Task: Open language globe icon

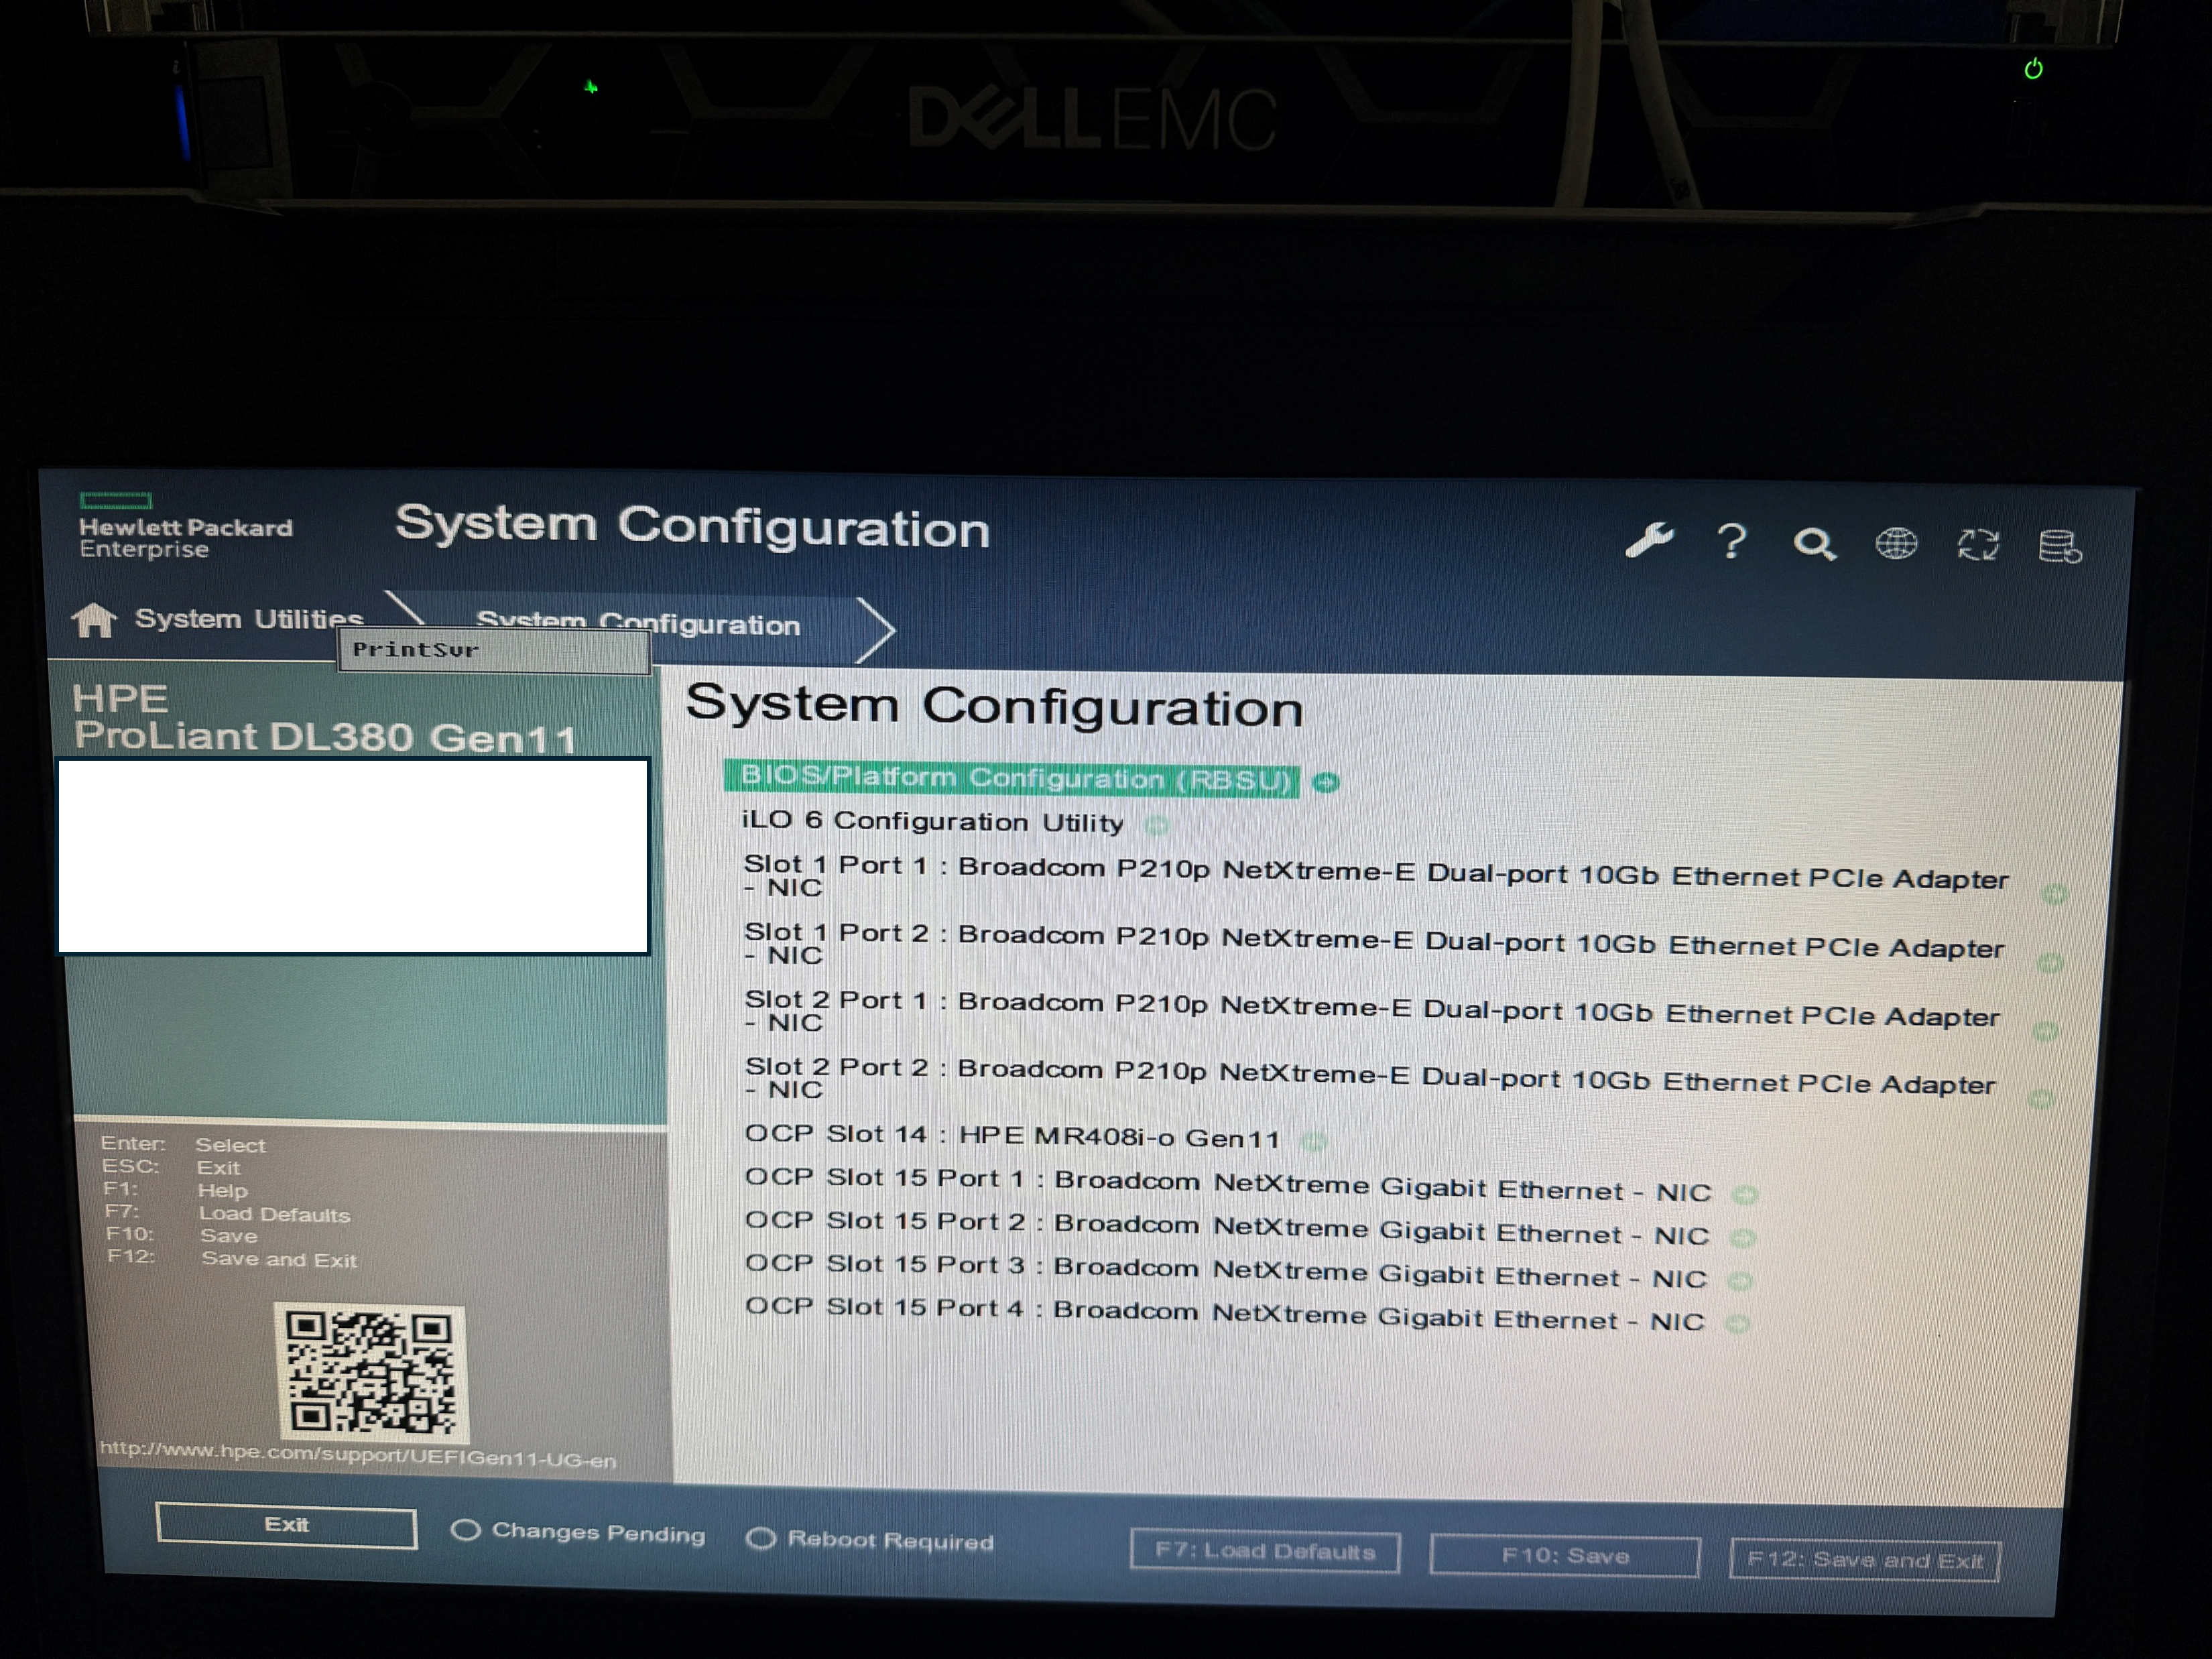Action: coord(1896,544)
